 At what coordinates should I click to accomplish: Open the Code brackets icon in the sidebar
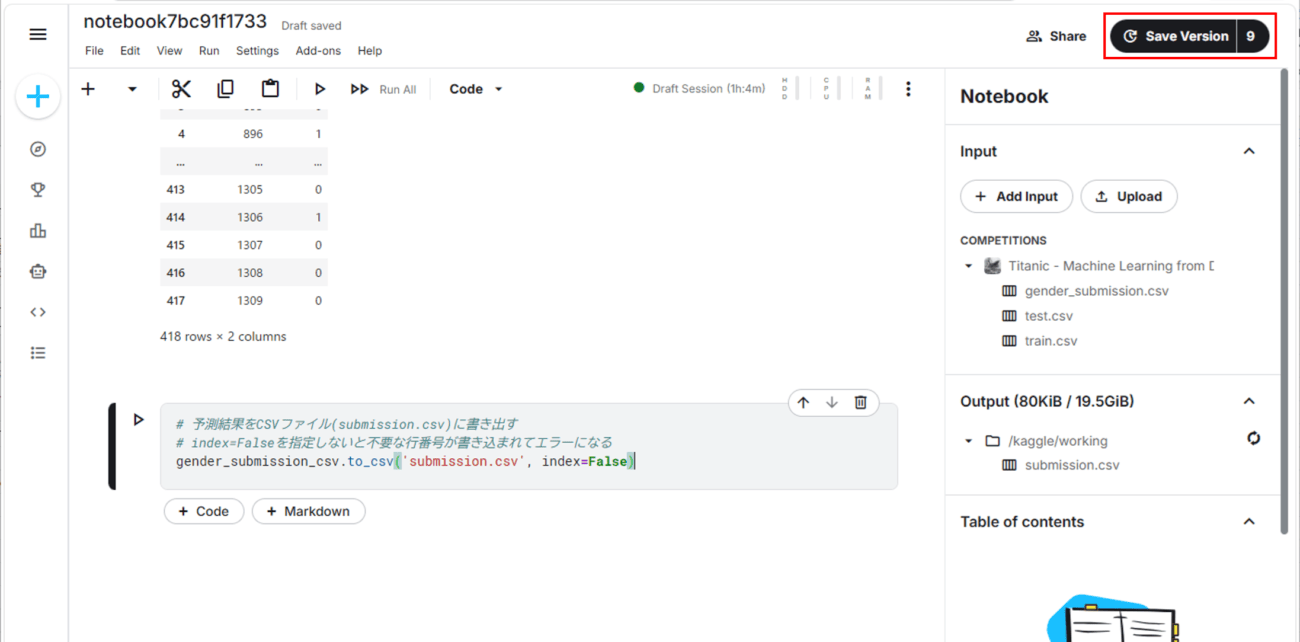pyautogui.click(x=38, y=312)
